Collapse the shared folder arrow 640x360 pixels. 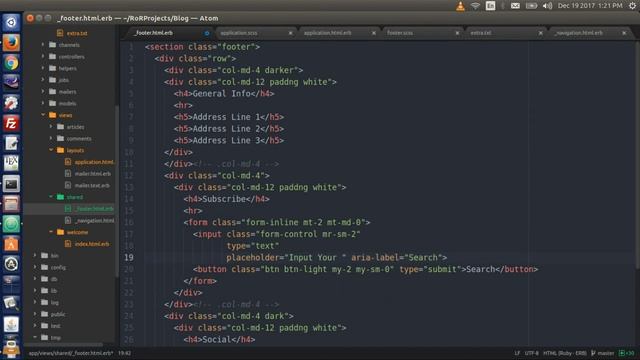(x=51, y=197)
